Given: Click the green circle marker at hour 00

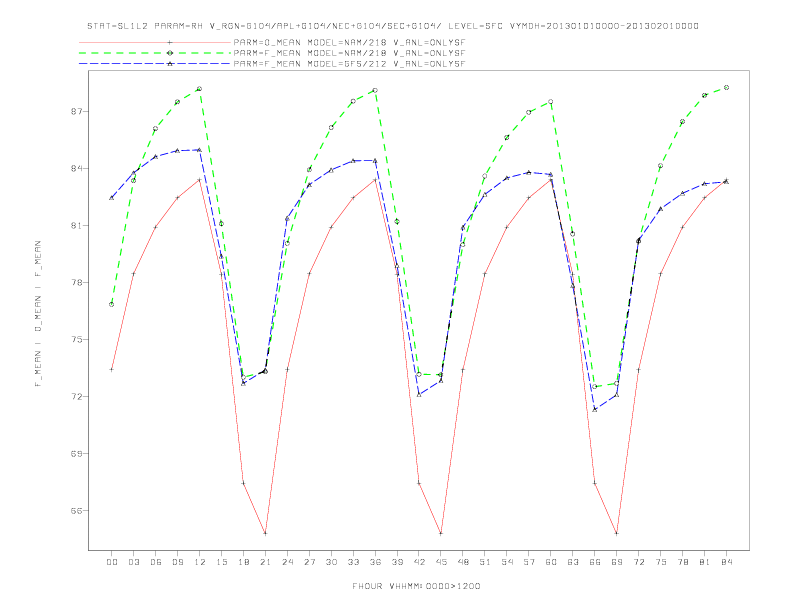Looking at the screenshot, I should click(112, 304).
